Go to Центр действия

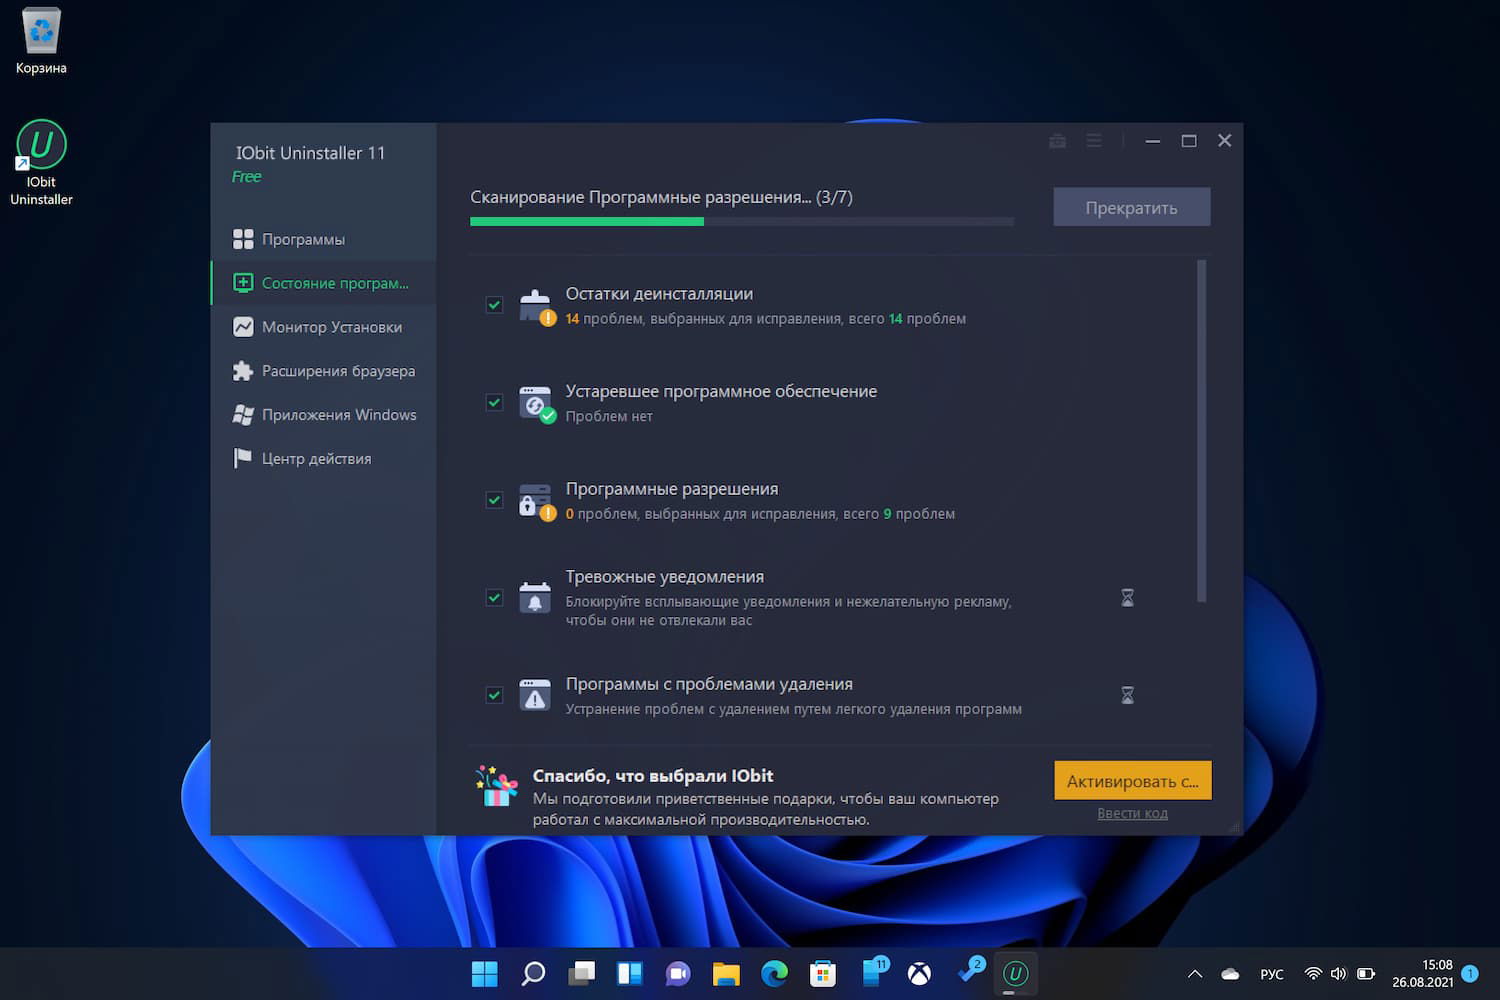(x=324, y=459)
